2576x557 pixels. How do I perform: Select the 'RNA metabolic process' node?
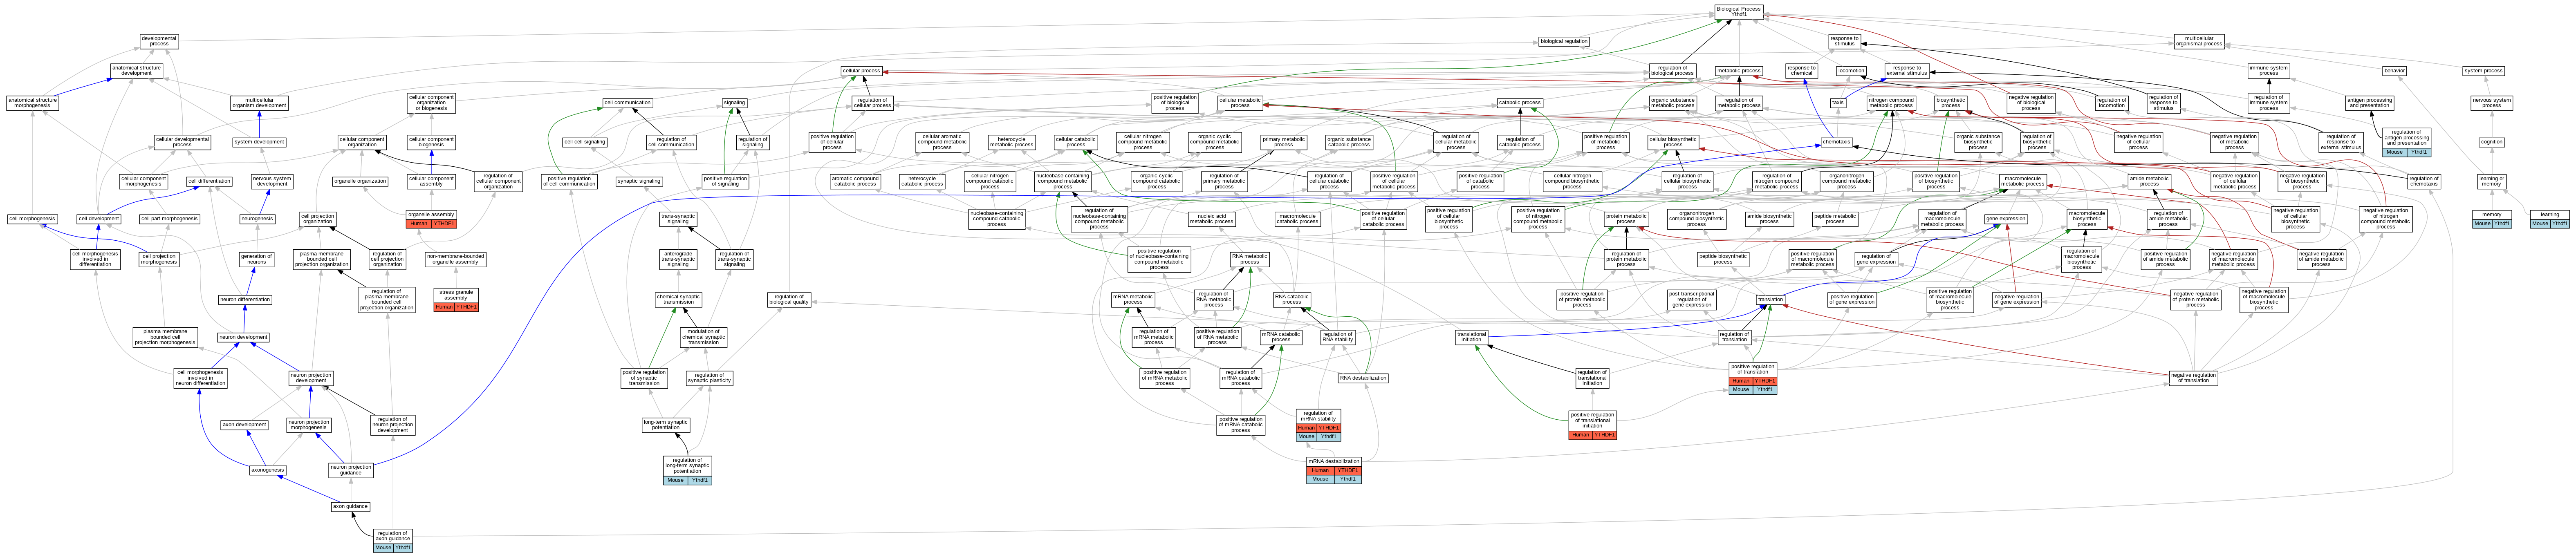point(1250,259)
